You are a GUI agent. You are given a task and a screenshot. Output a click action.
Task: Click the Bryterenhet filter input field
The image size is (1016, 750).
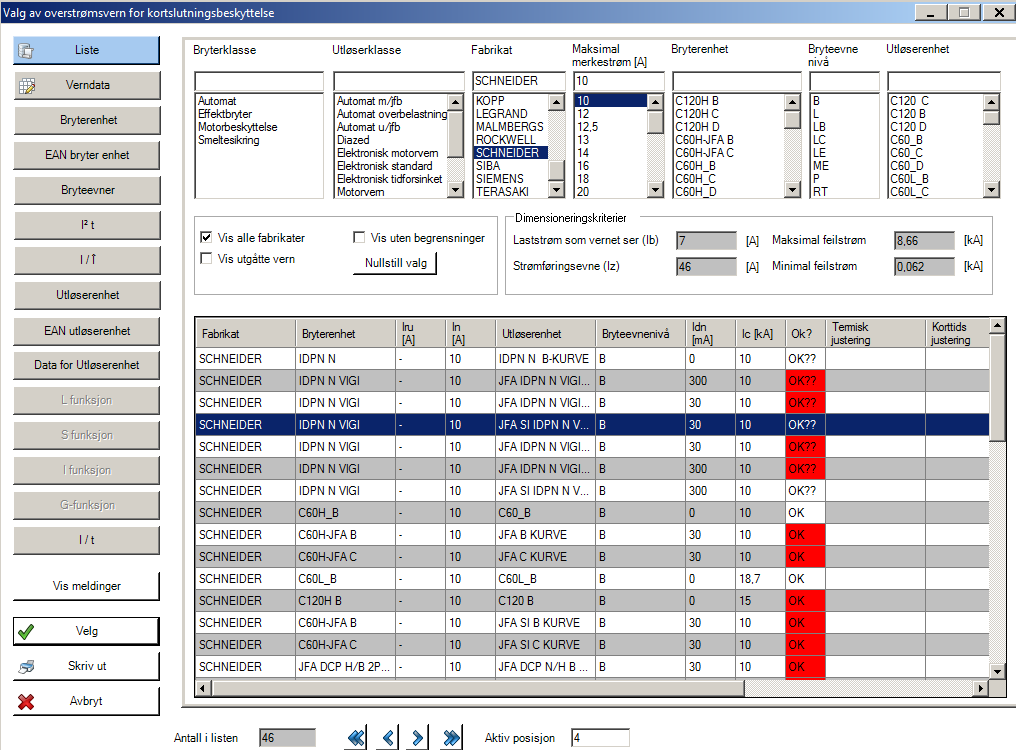coord(737,81)
